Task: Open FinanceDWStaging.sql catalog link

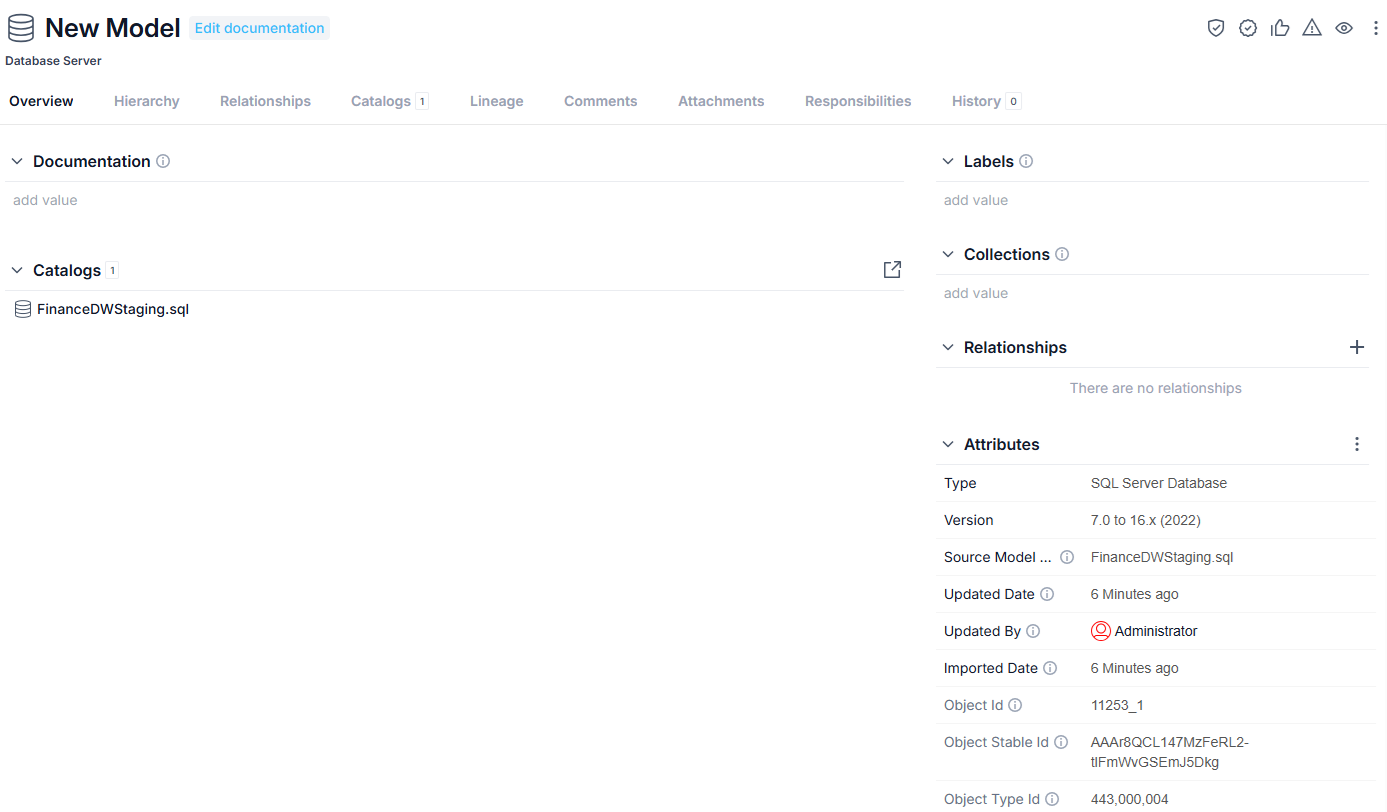Action: [x=113, y=309]
